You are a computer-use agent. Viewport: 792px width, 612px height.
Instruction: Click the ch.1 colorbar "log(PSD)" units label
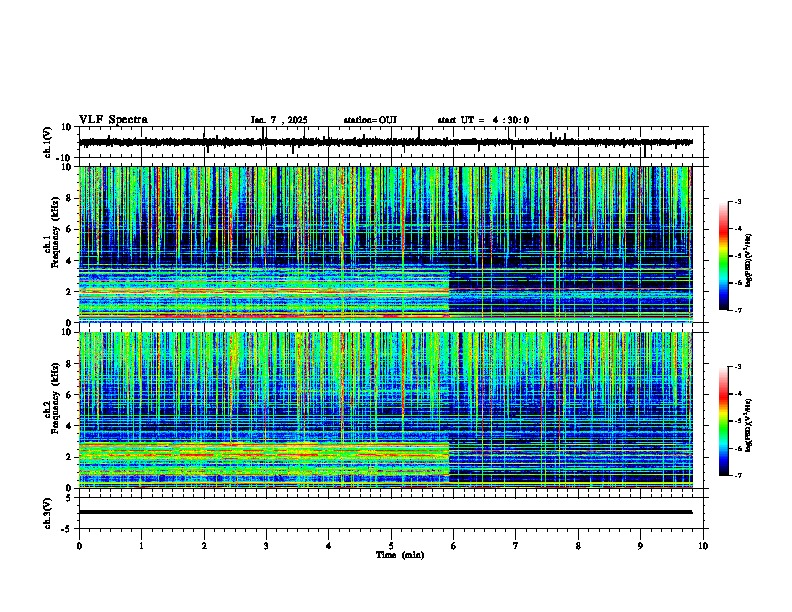(749, 260)
